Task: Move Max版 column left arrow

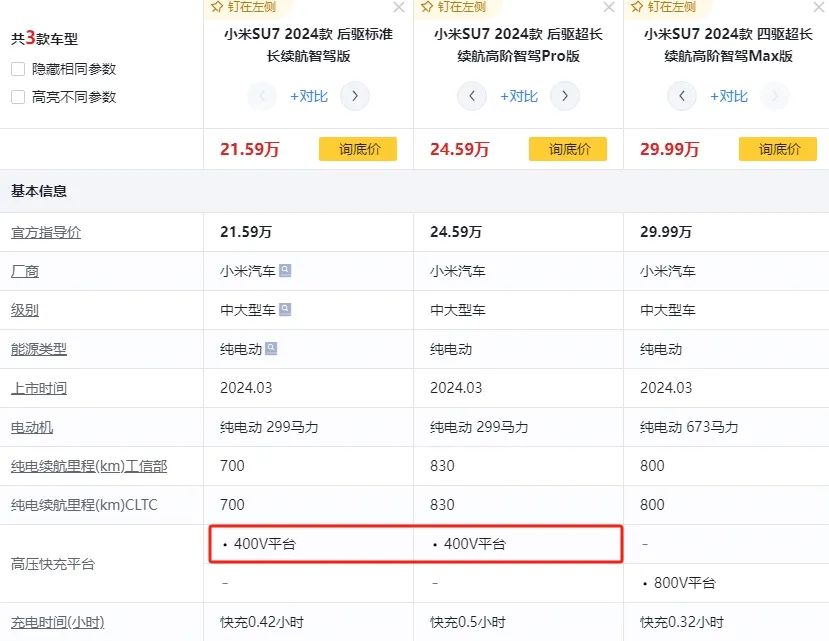Action: point(681,96)
